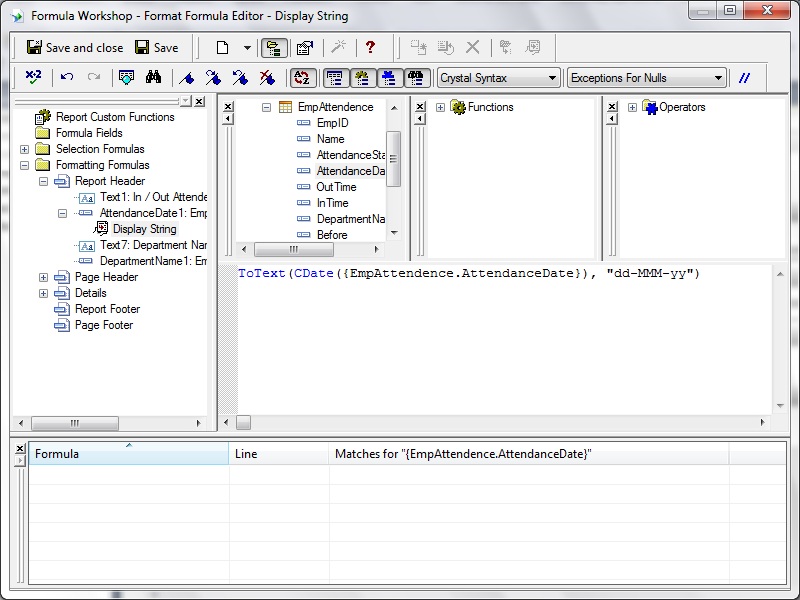Click the workshop tree horizontal scrollbar
This screenshot has height=600, width=800.
coord(75,423)
